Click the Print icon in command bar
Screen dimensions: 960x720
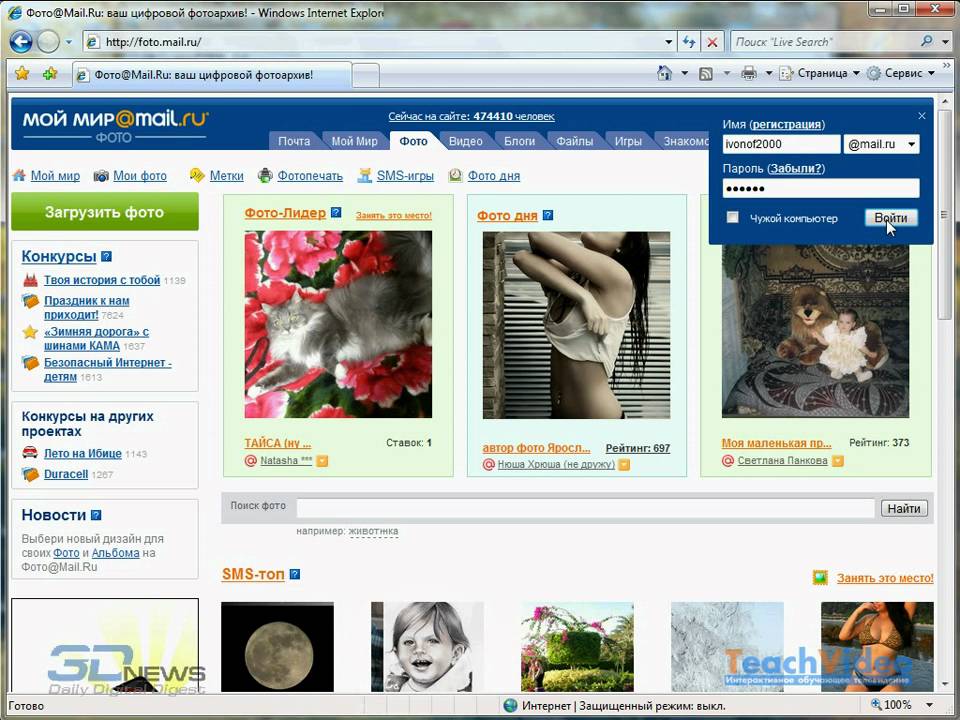(x=748, y=73)
